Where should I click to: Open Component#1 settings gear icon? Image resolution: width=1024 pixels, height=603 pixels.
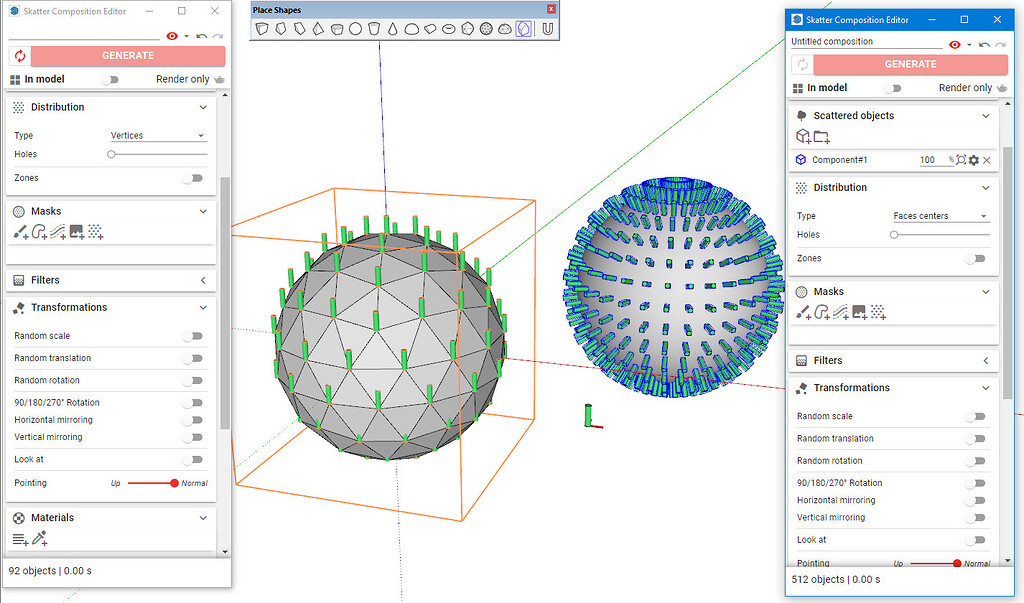(x=972, y=159)
